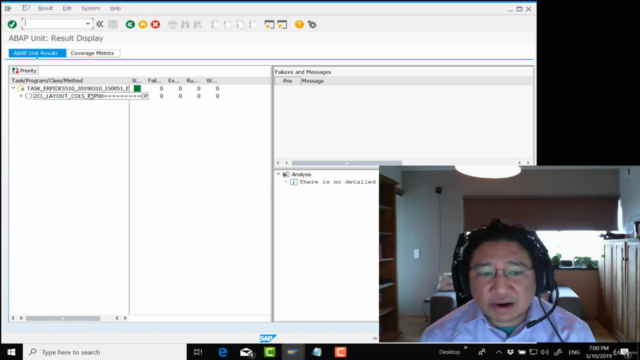Click the 'Ex...' column header
This screenshot has height=360, width=640.
pyautogui.click(x=174, y=80)
